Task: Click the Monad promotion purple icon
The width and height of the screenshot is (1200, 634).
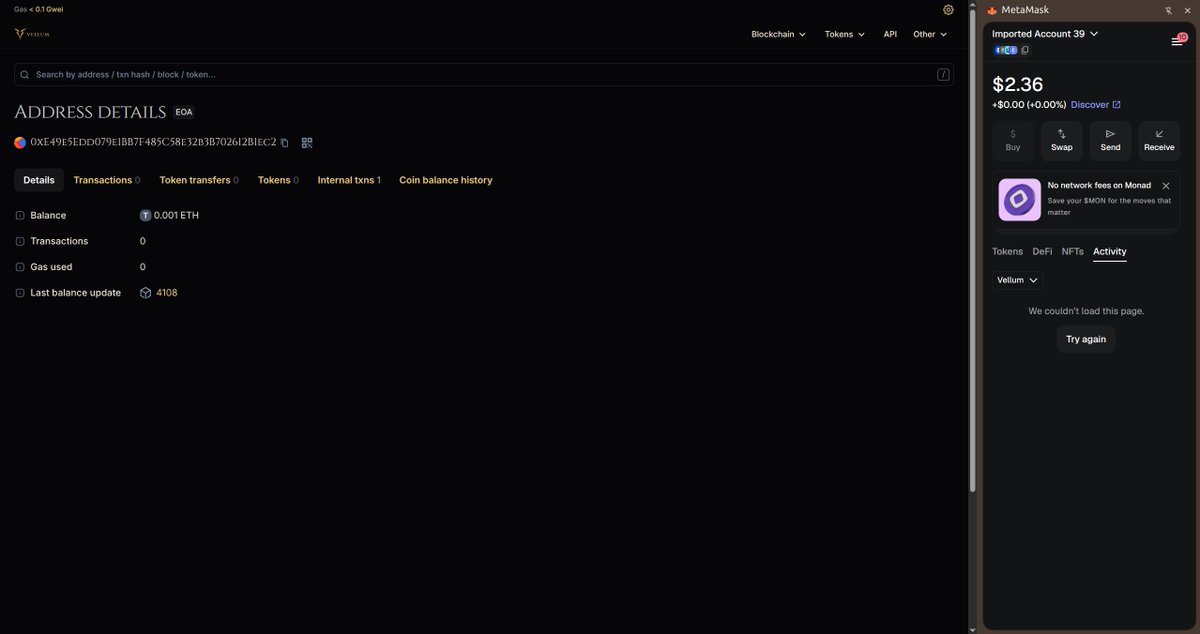Action: 1019,200
